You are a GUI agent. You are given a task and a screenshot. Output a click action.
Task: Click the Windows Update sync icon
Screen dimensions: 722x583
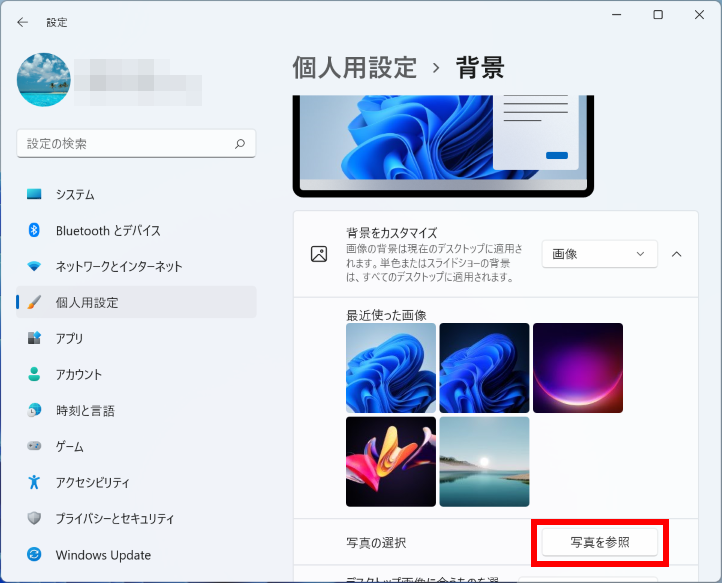coord(34,554)
